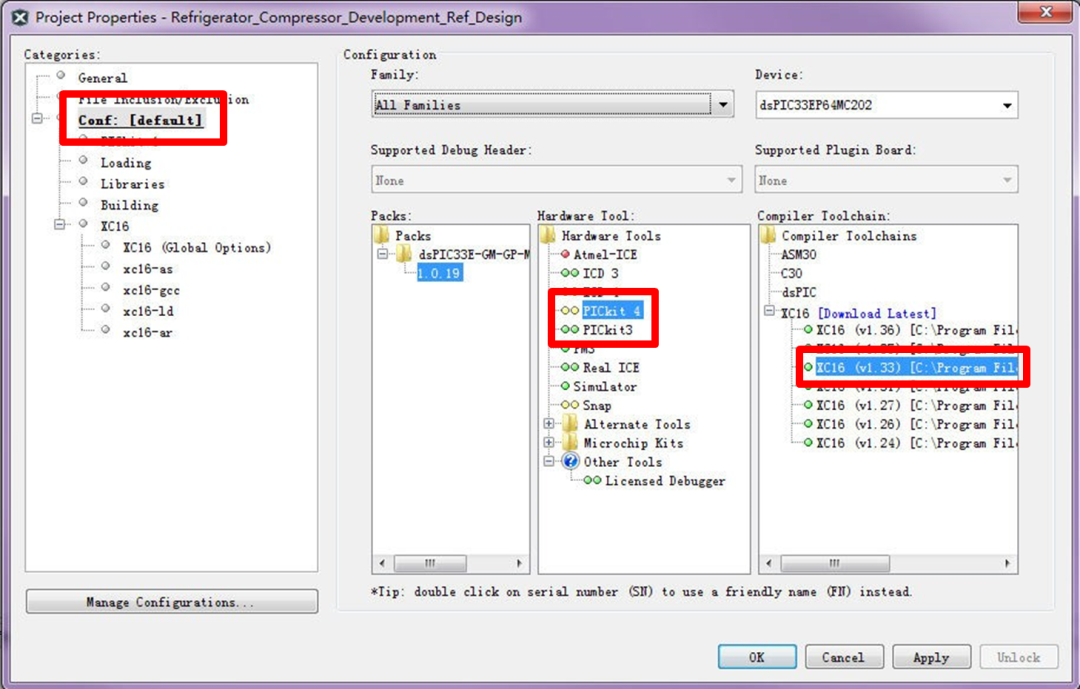Click the XC16 v1.27 green status dot
This screenshot has width=1080, height=689.
coord(808,405)
